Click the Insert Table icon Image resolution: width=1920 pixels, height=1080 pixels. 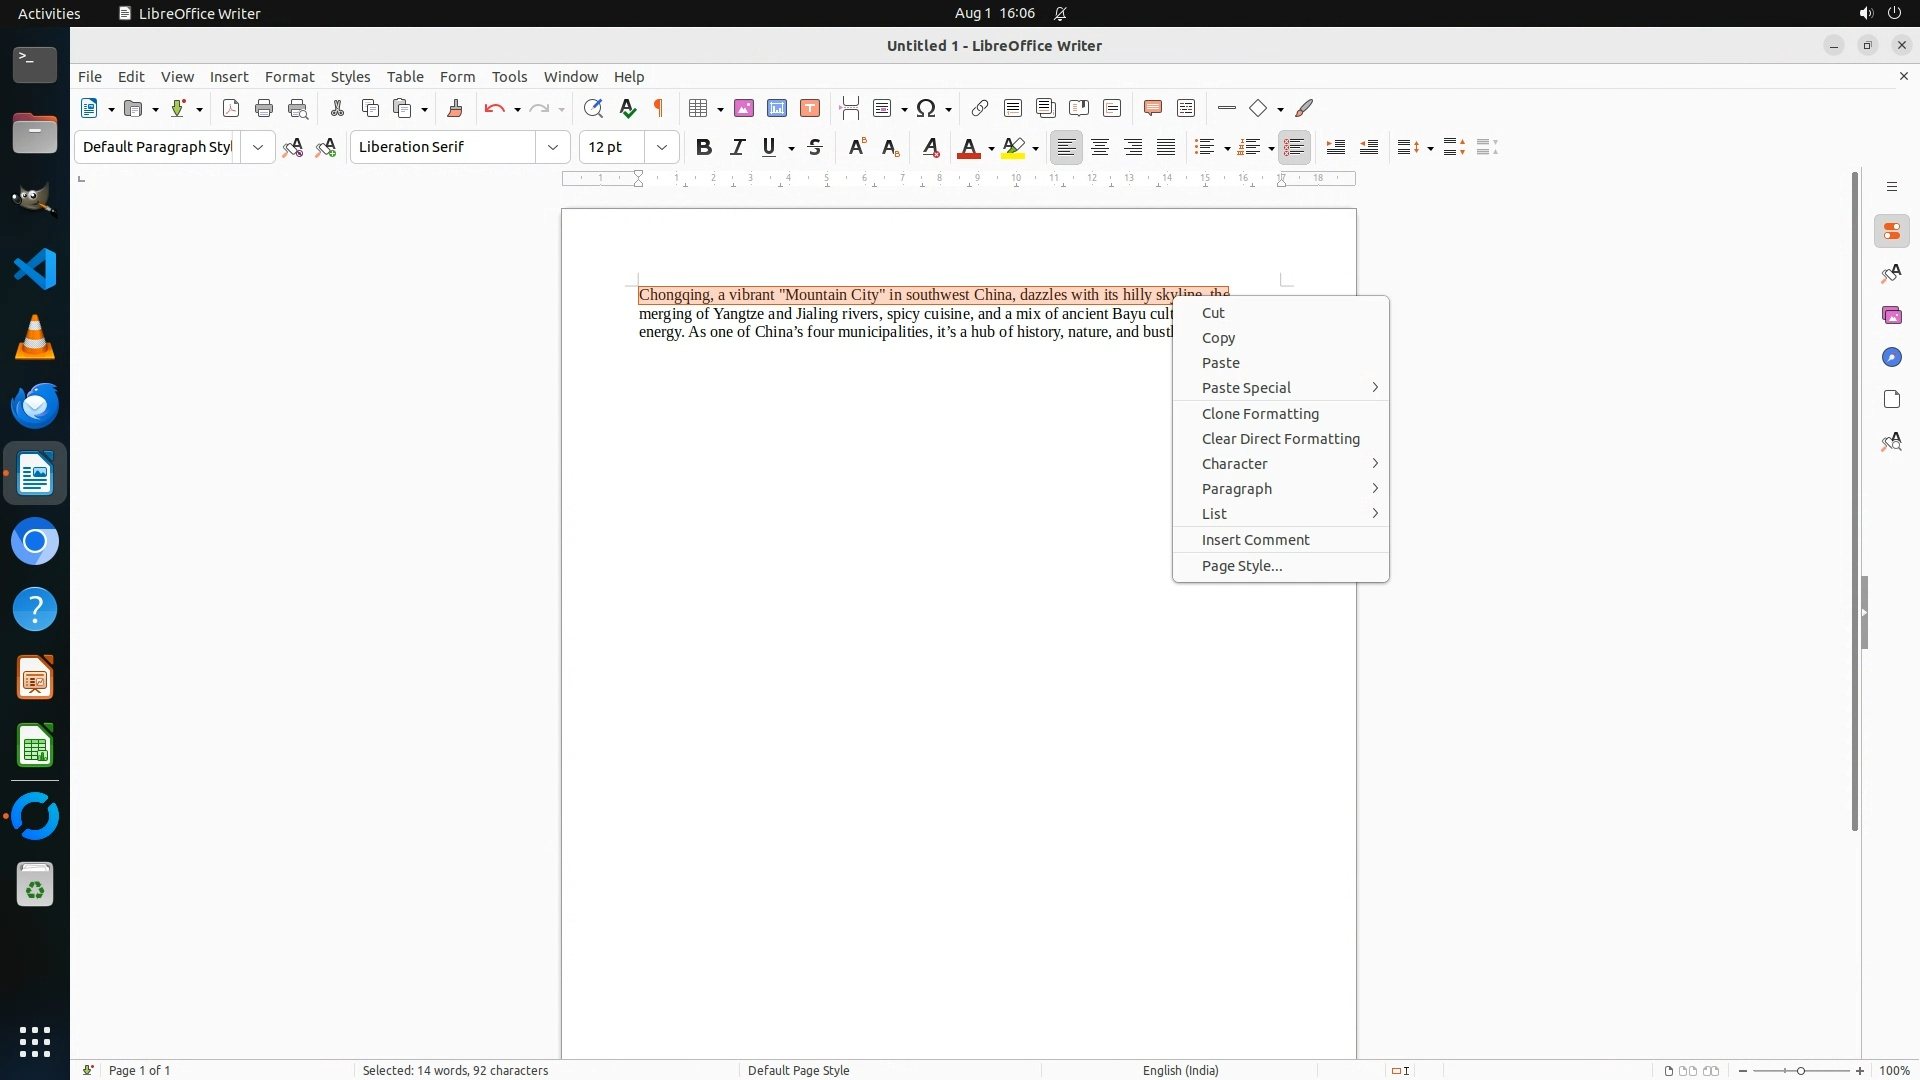coord(699,109)
